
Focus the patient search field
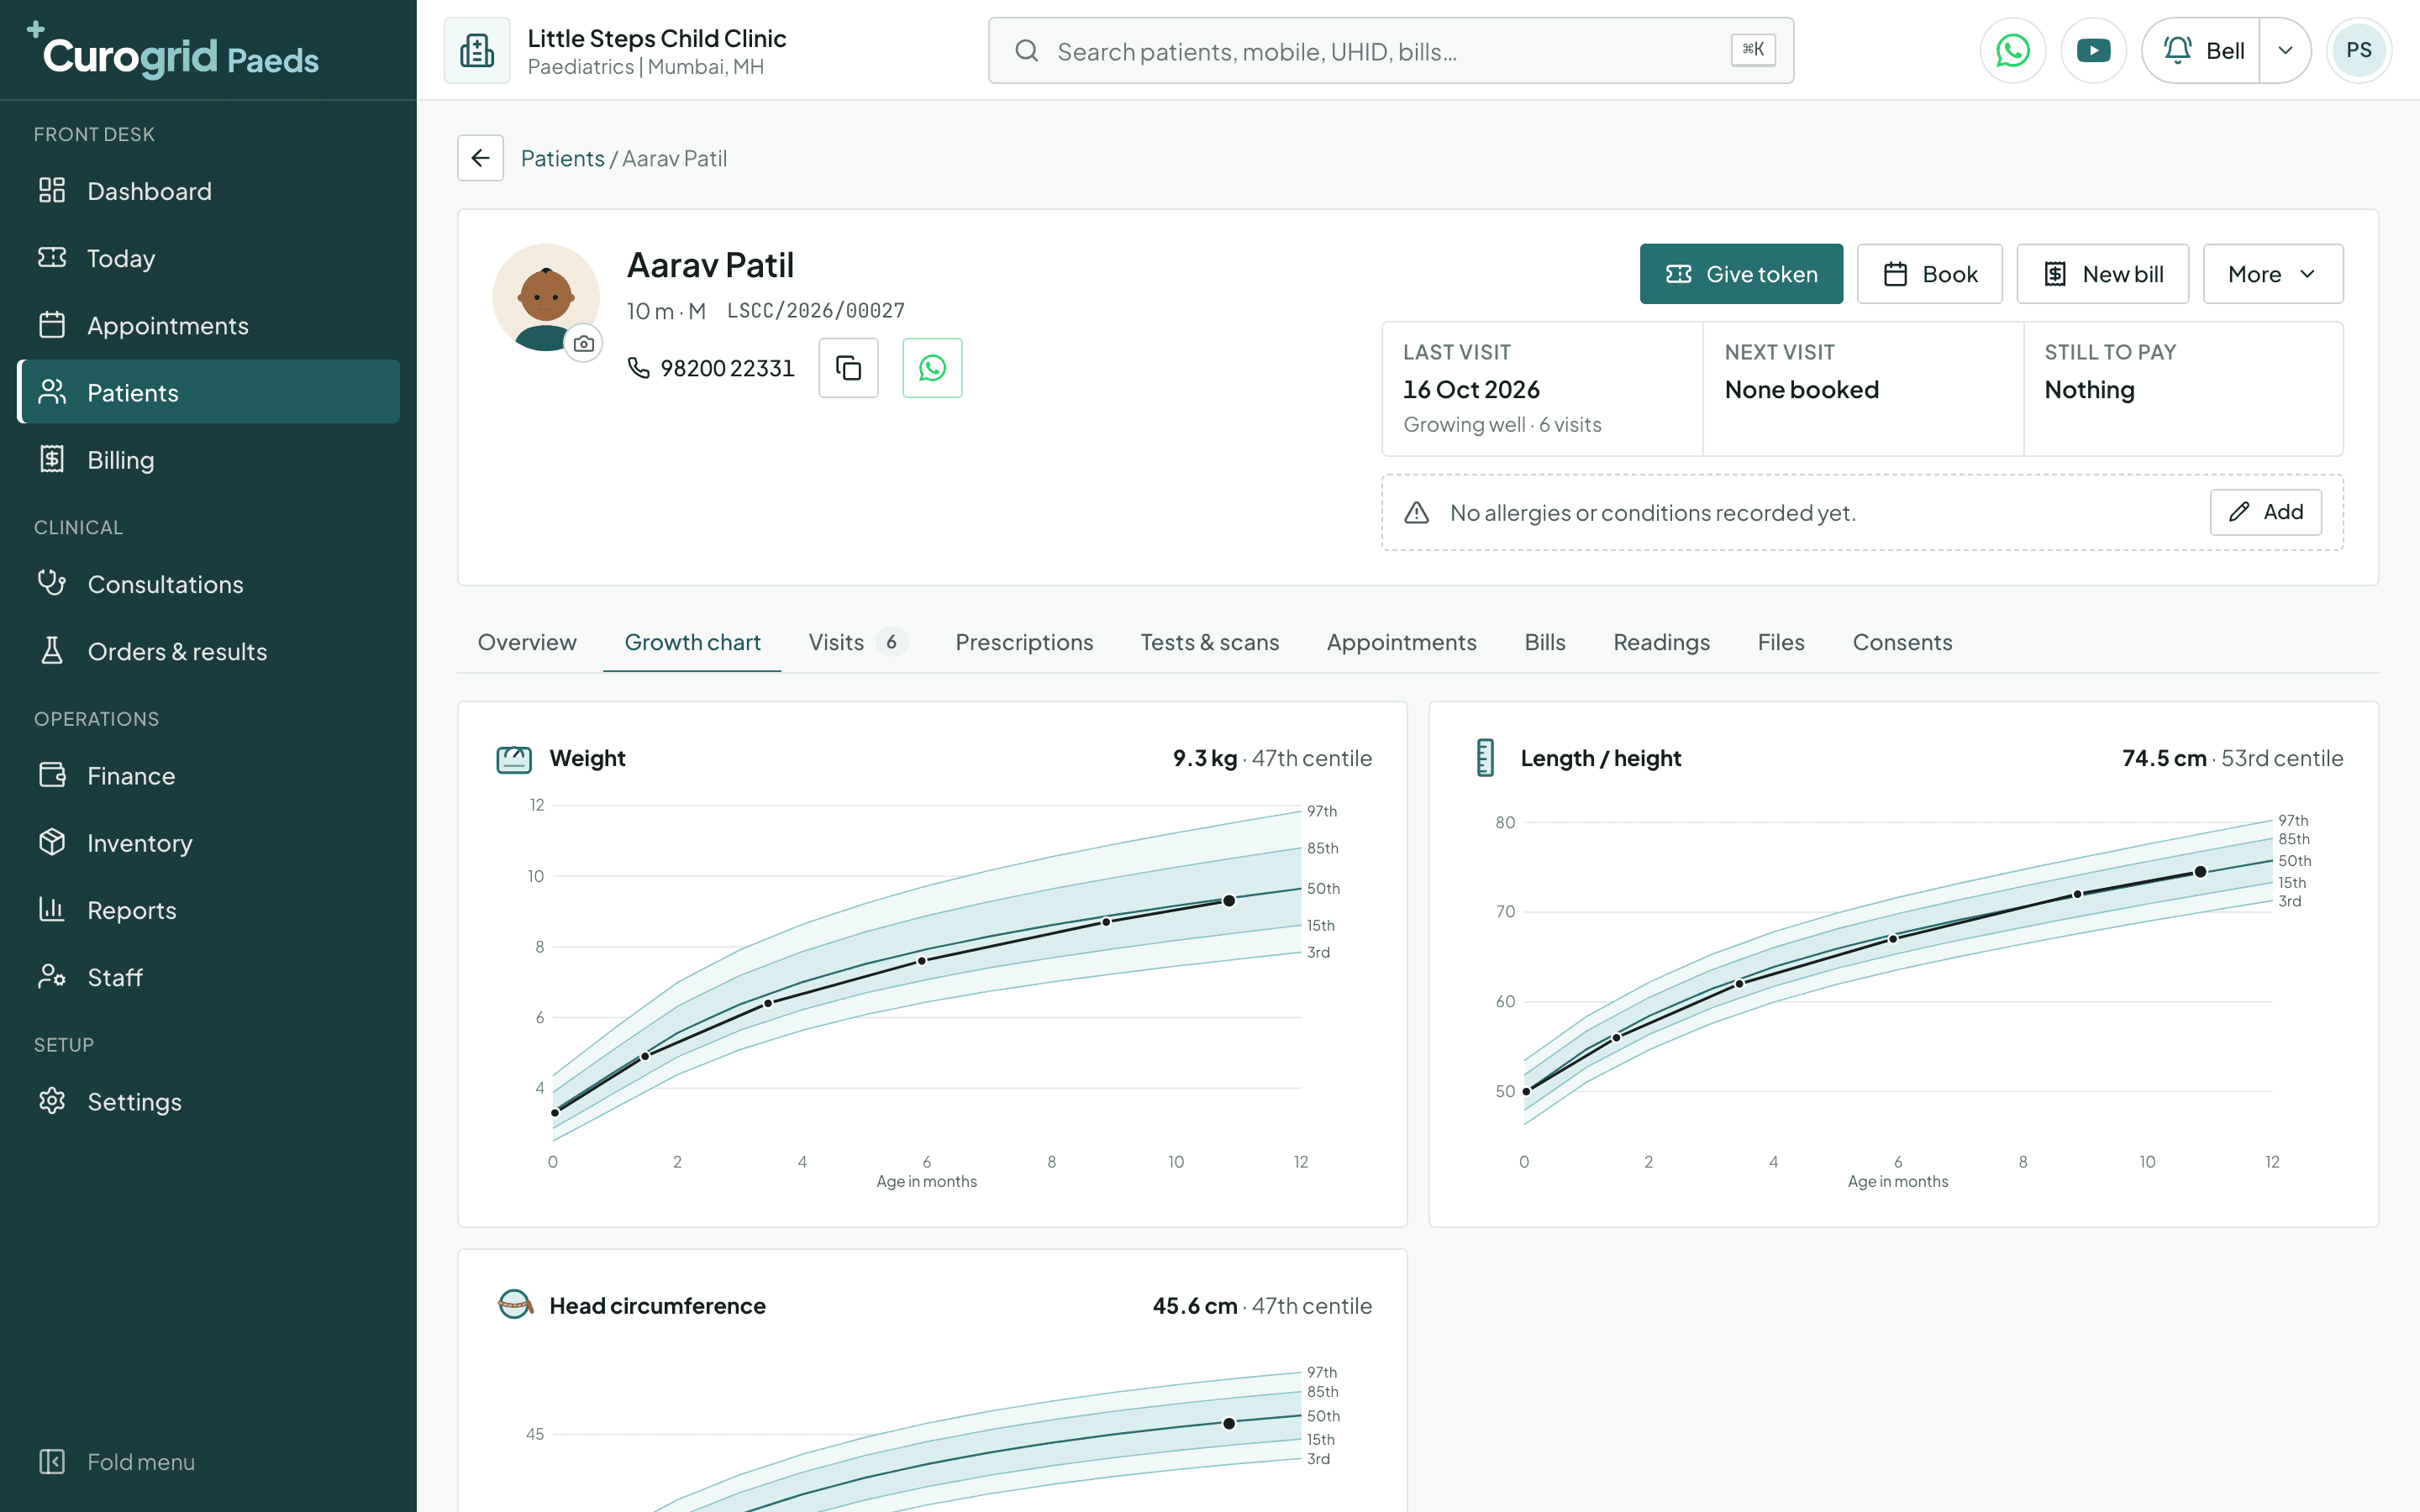coord(1390,50)
